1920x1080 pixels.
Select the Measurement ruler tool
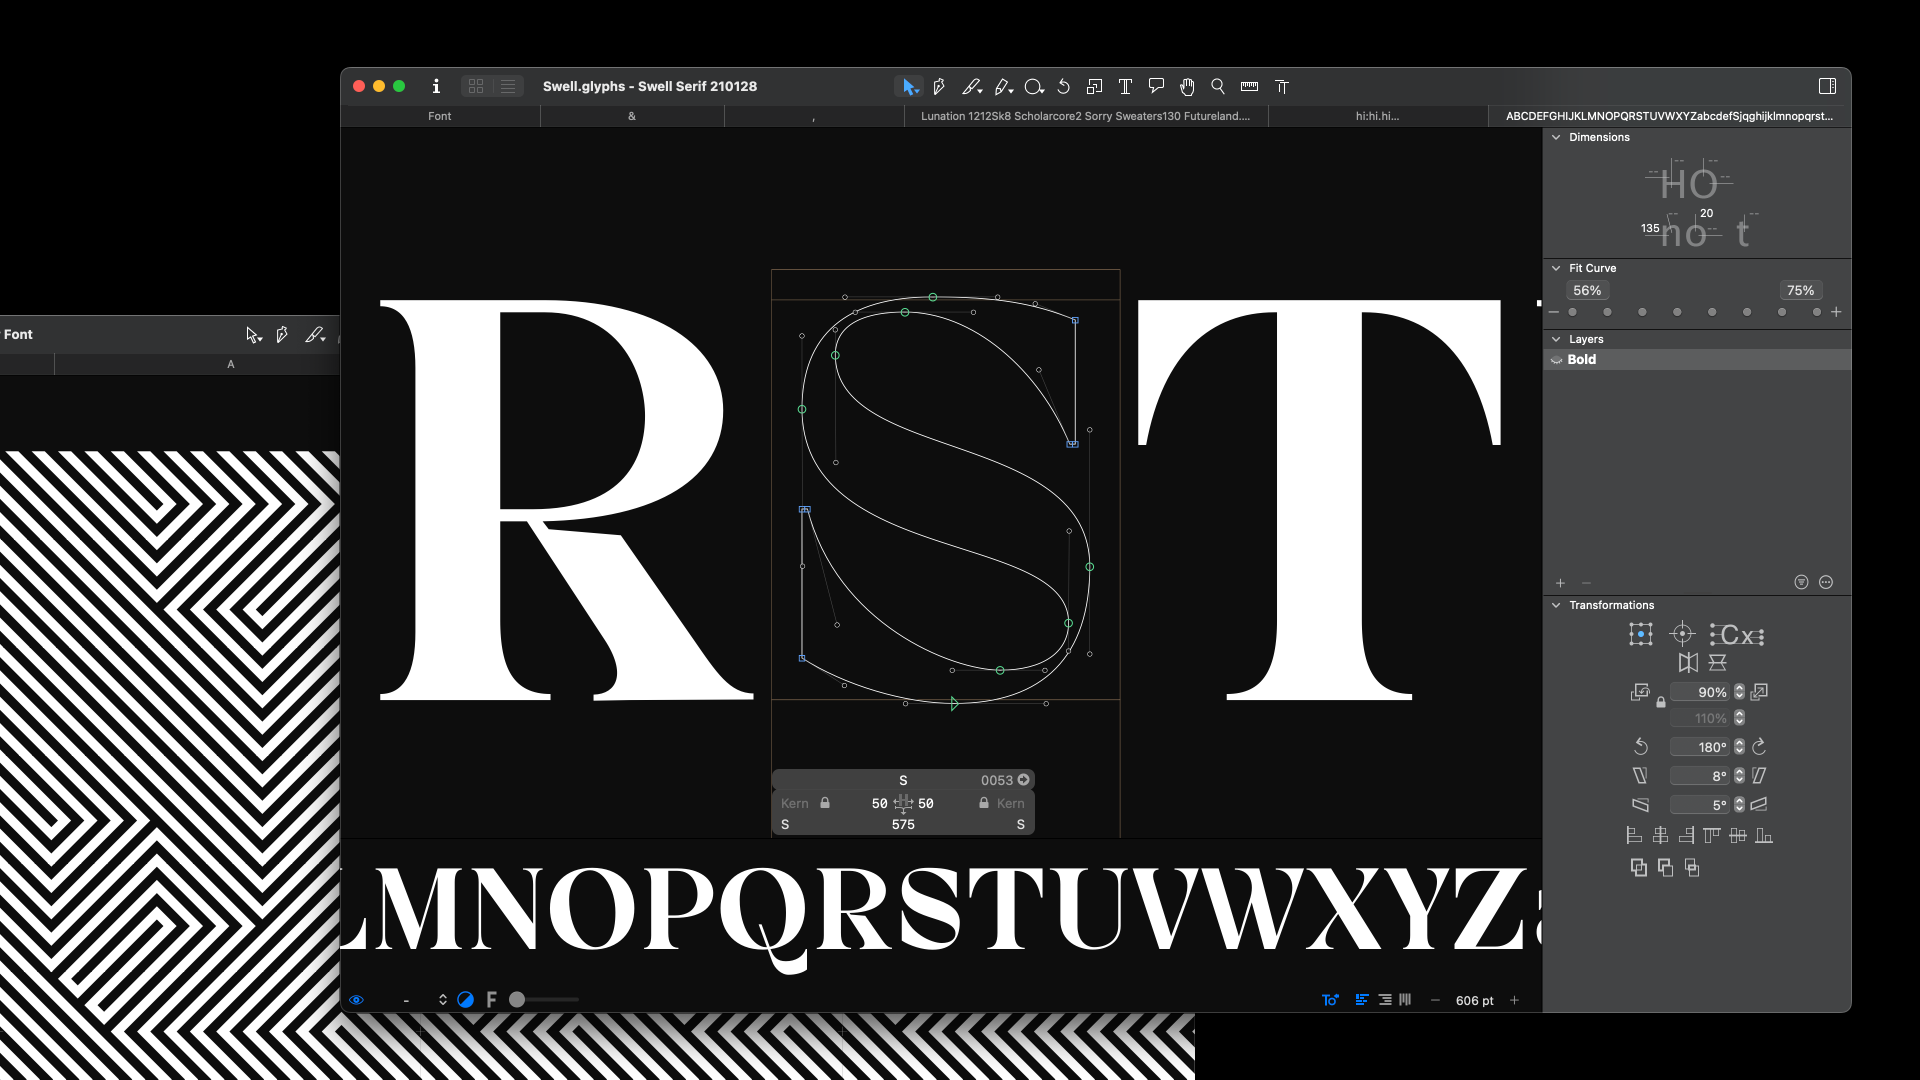click(1249, 87)
